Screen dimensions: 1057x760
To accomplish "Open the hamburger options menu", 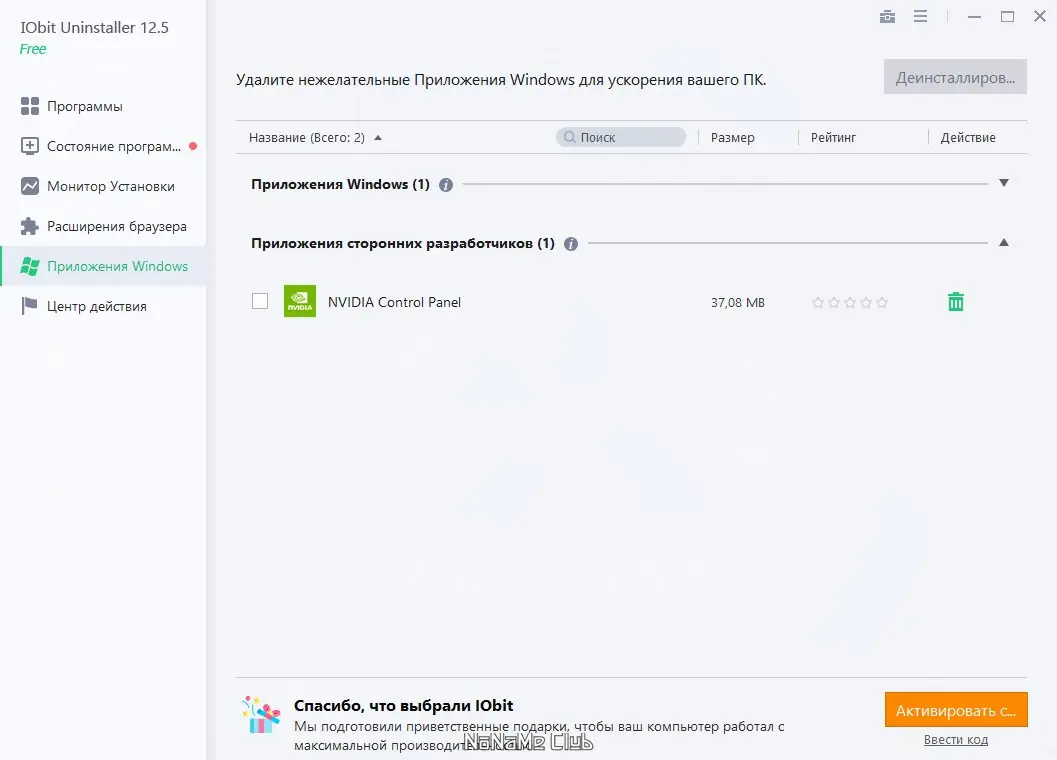I will 920,16.
